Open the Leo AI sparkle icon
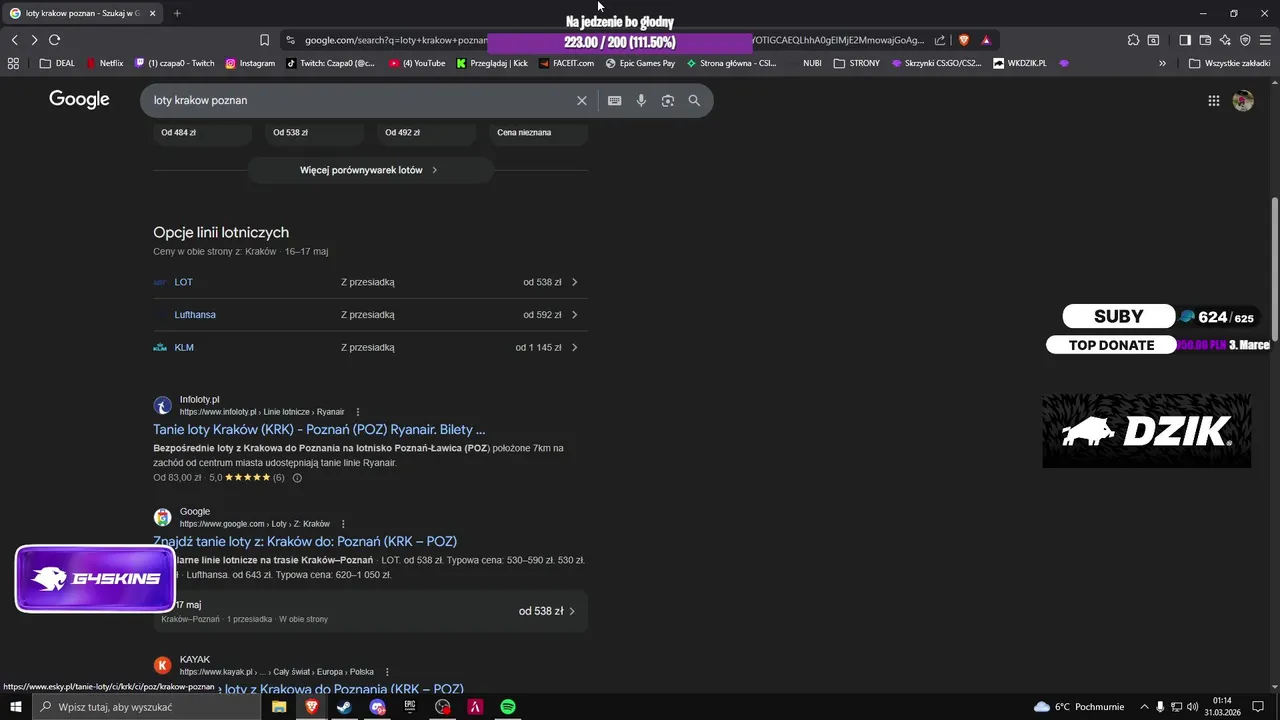1280x720 pixels. [x=1225, y=40]
